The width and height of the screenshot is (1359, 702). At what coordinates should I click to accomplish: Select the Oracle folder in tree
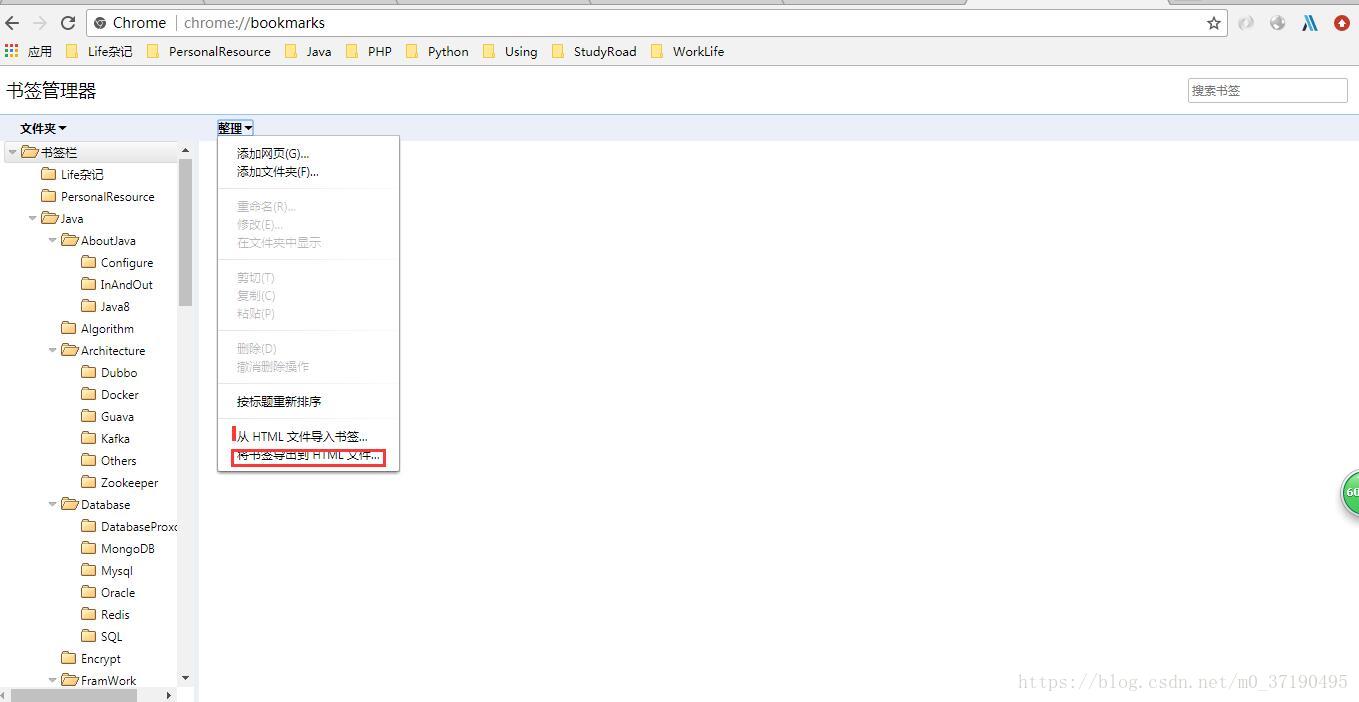point(108,592)
